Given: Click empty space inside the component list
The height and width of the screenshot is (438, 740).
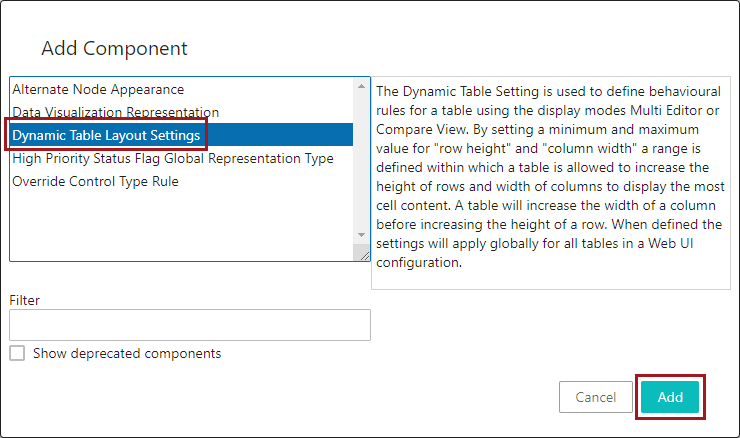Looking at the screenshot, I should click(180, 225).
